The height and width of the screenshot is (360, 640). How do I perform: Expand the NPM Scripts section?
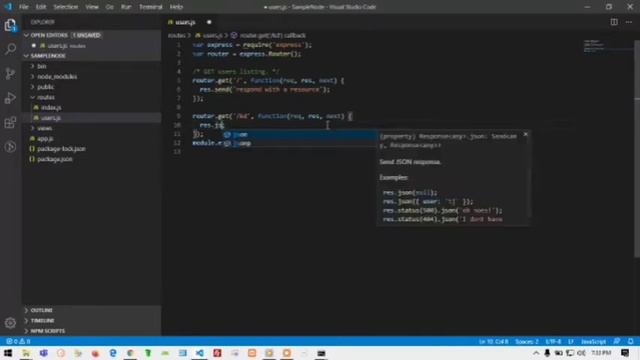coord(91,331)
